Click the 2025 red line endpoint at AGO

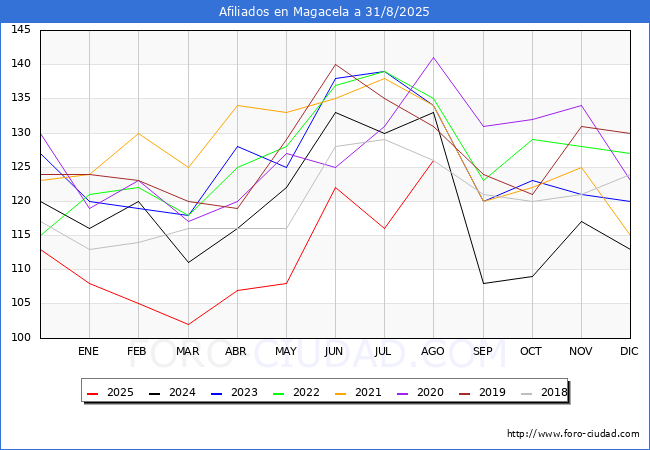[434, 160]
